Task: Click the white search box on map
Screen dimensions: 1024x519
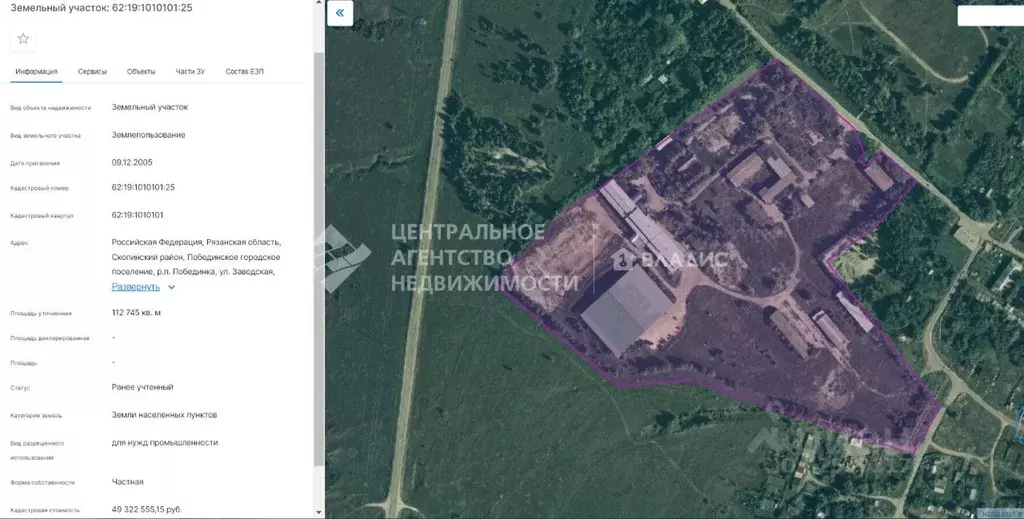Action: pyautogui.click(x=990, y=16)
